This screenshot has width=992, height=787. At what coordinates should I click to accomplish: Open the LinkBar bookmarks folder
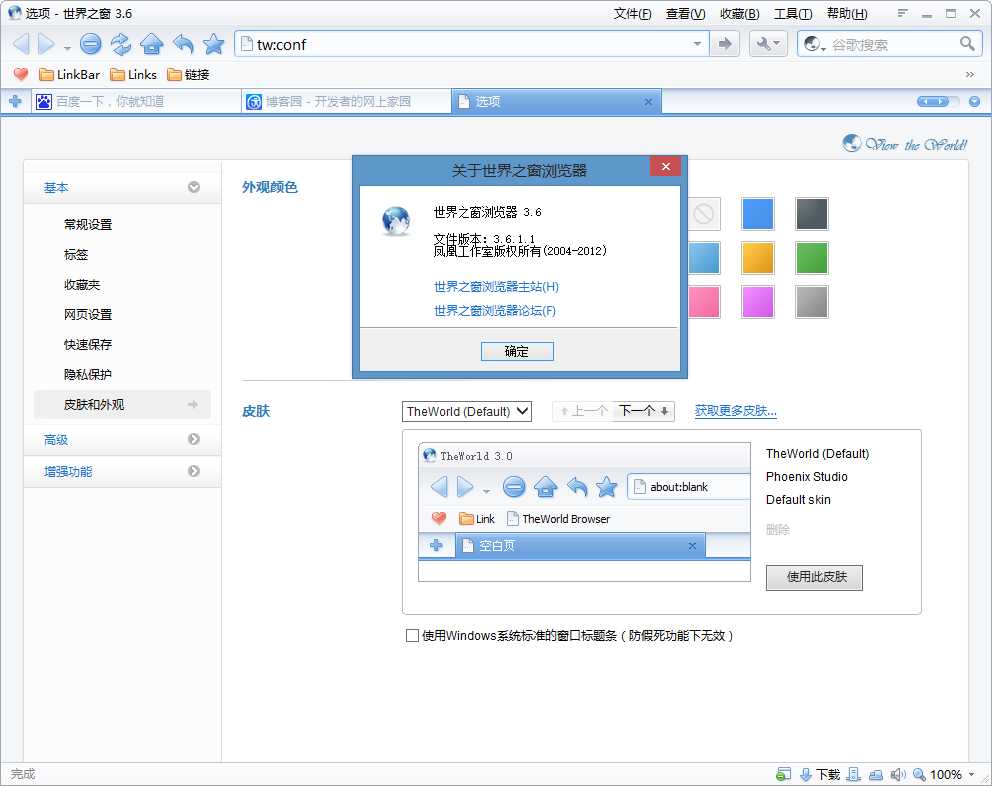(x=69, y=75)
